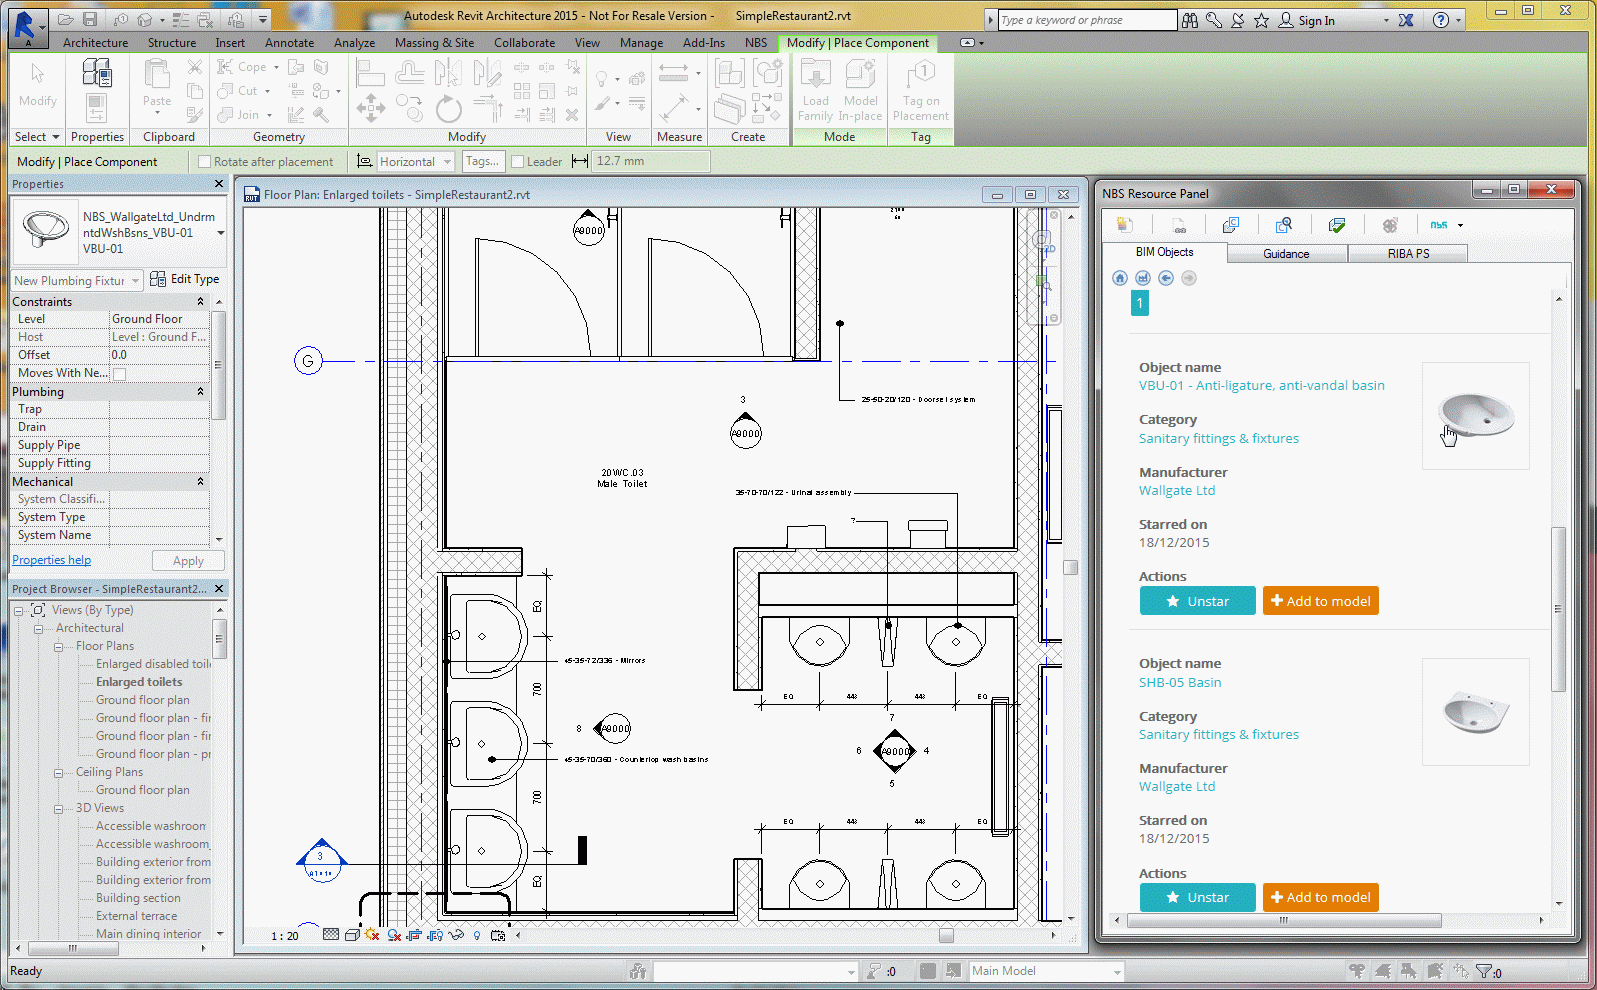Open the Massing & Site ribbon tab
Screen dimensions: 1597x990
pyautogui.click(x=434, y=43)
